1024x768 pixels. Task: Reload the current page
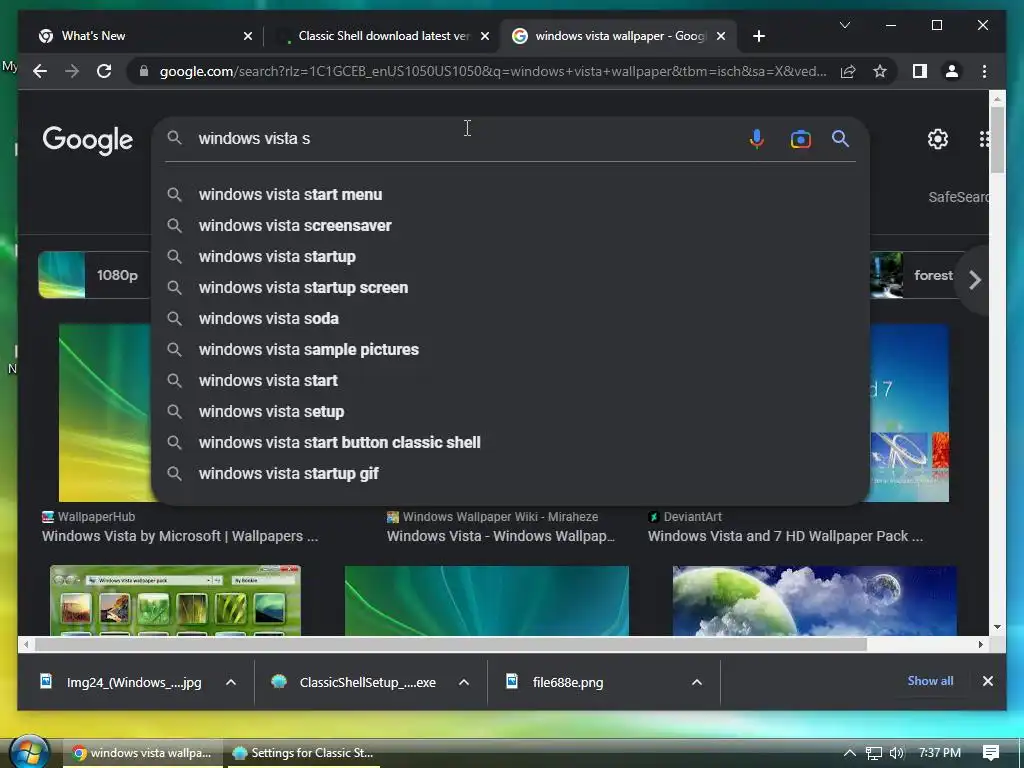[104, 71]
